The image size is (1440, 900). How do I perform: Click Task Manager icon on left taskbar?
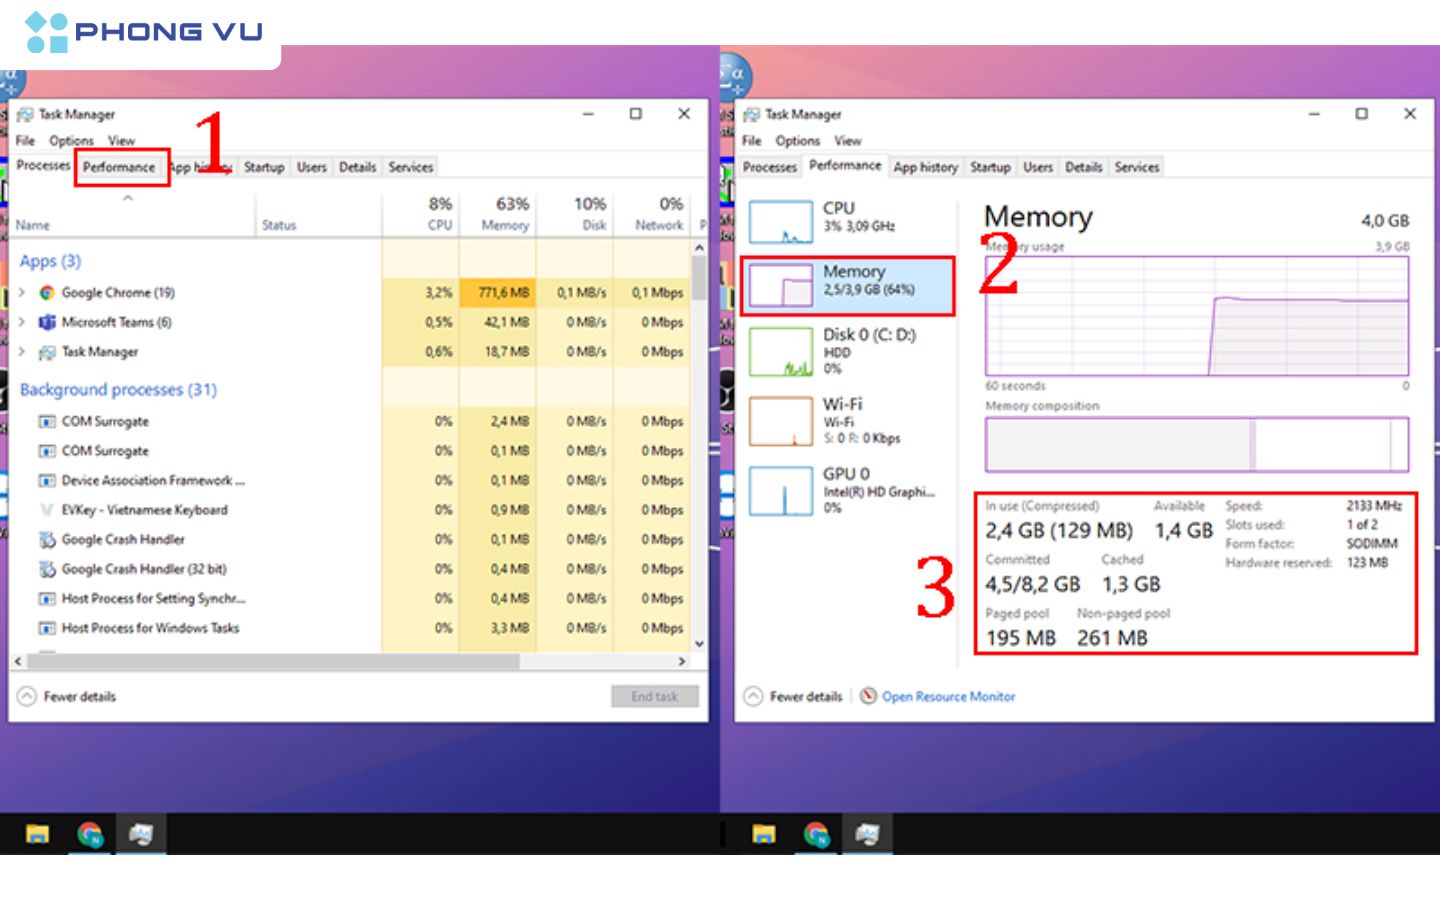[x=141, y=834]
